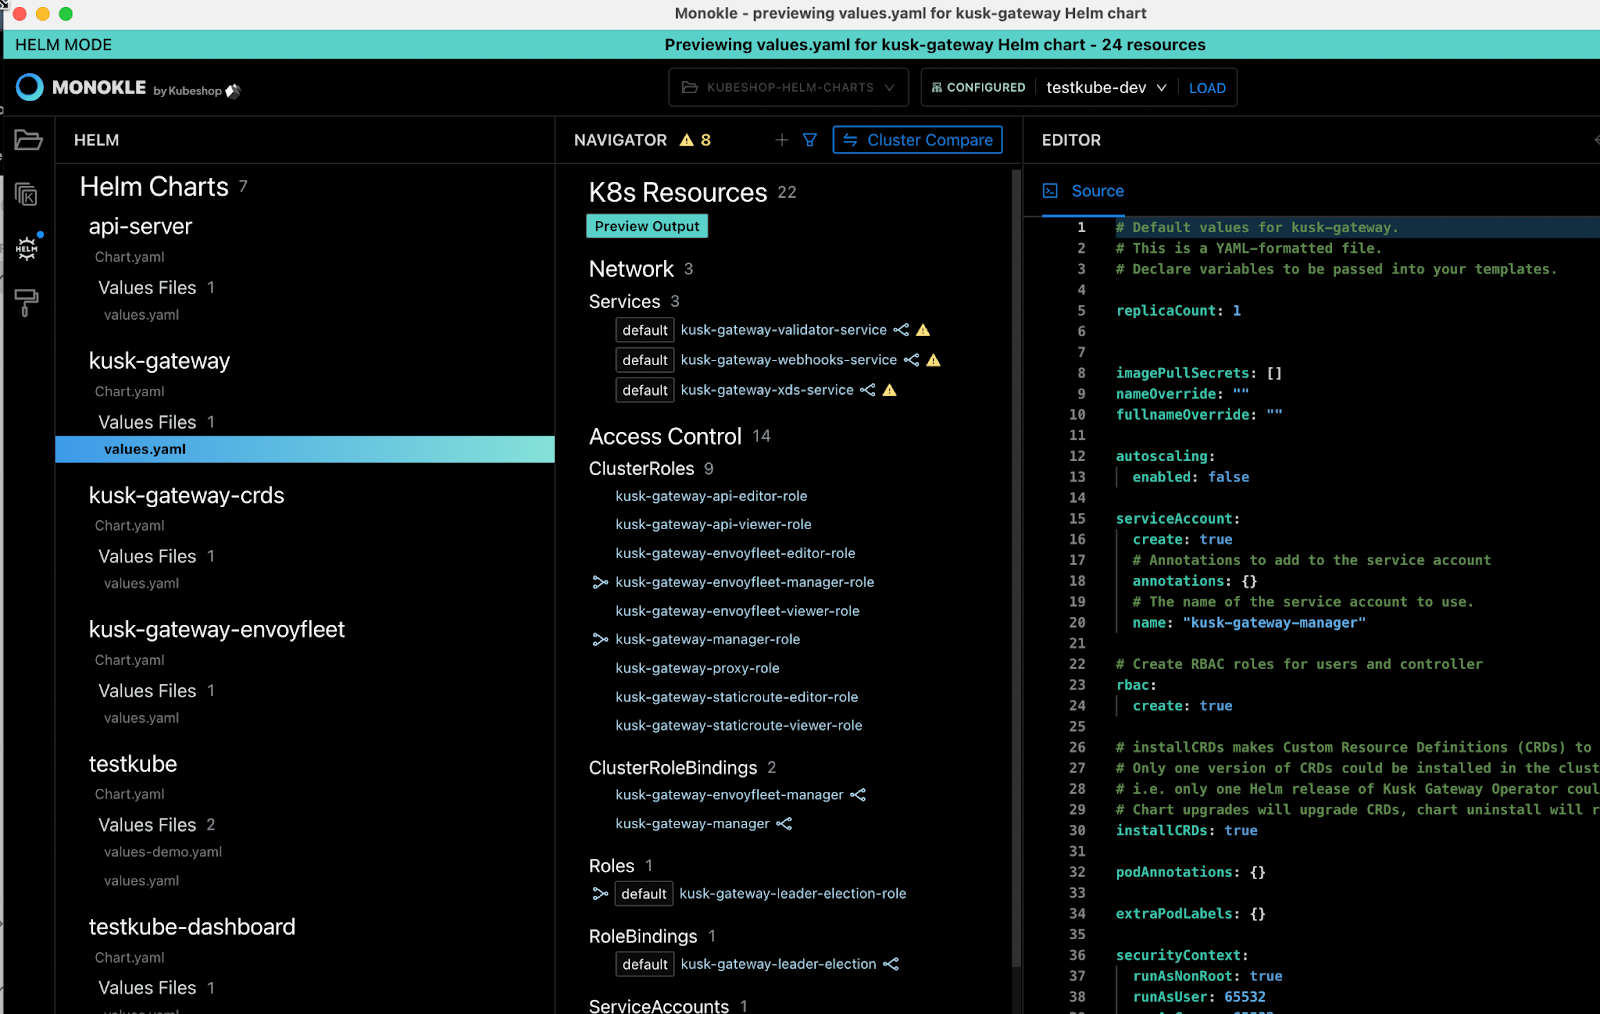
Task: Click outgoing links icon of kusk-gateway-xds-service
Action: tap(867, 390)
